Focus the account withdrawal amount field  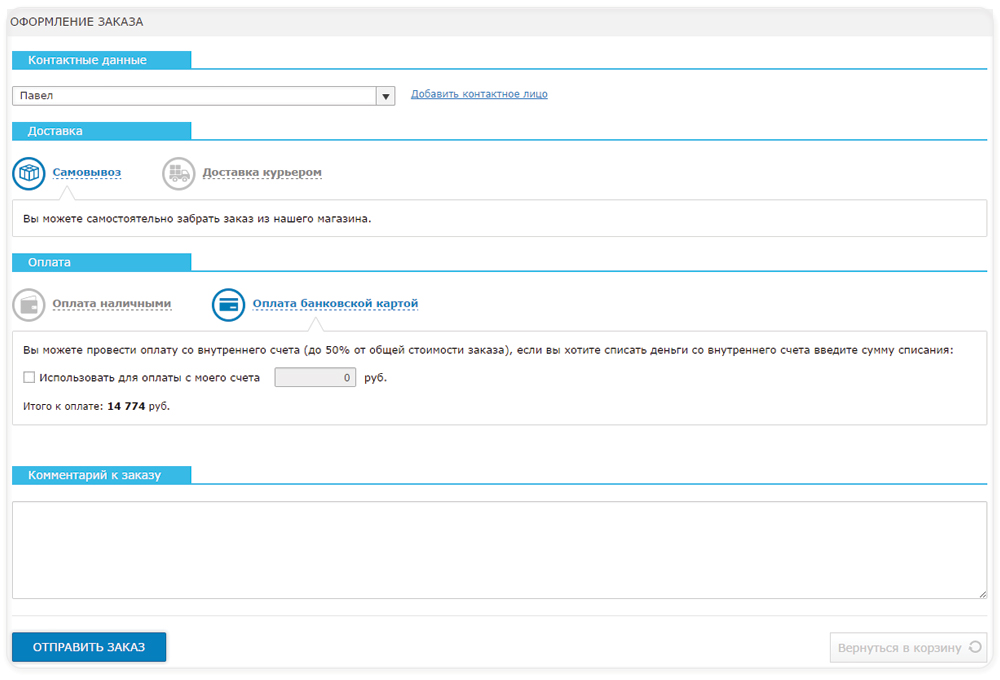pyautogui.click(x=315, y=378)
